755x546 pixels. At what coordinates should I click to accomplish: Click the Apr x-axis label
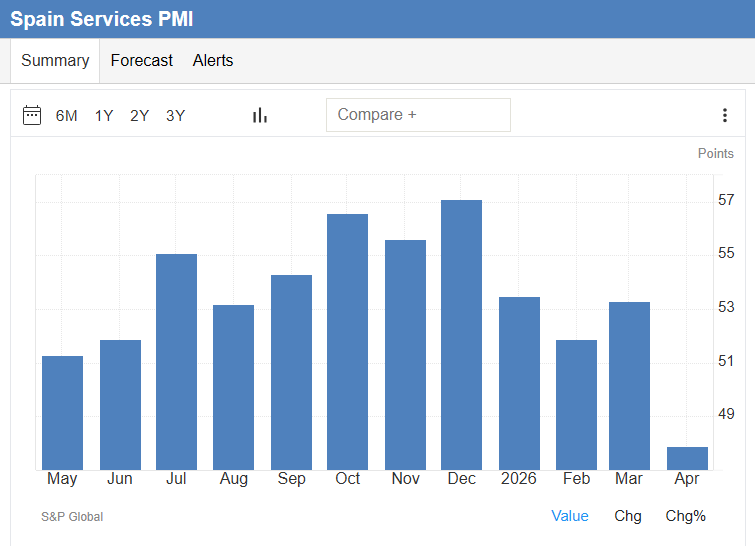coord(687,479)
